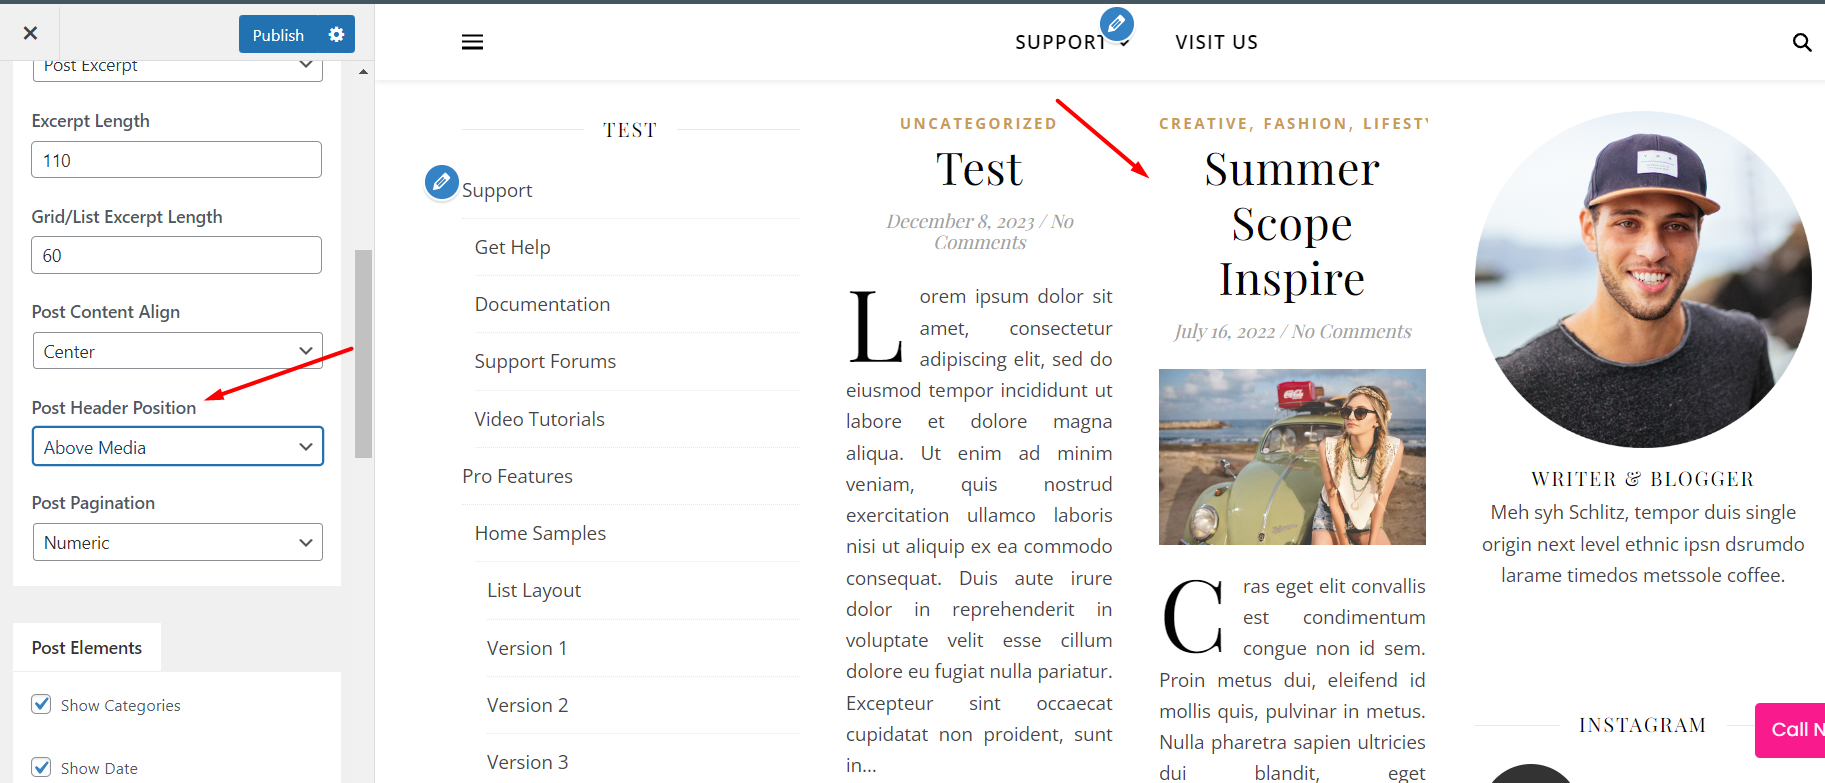Open the List Layout link
Viewport: 1825px width, 783px height.
click(534, 590)
